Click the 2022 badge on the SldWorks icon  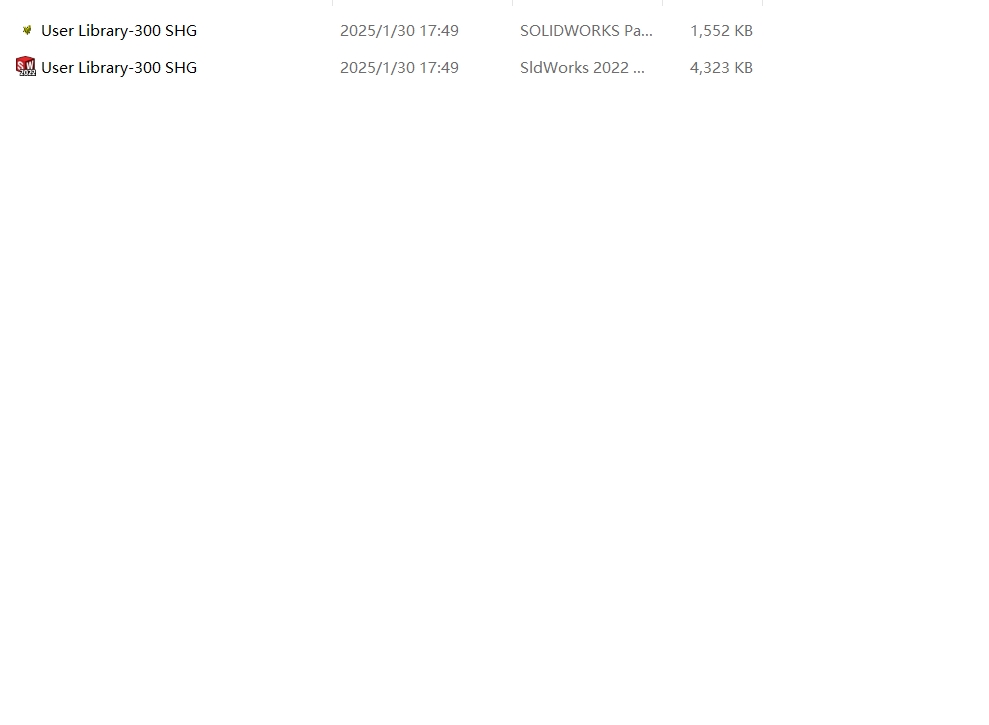click(28, 73)
